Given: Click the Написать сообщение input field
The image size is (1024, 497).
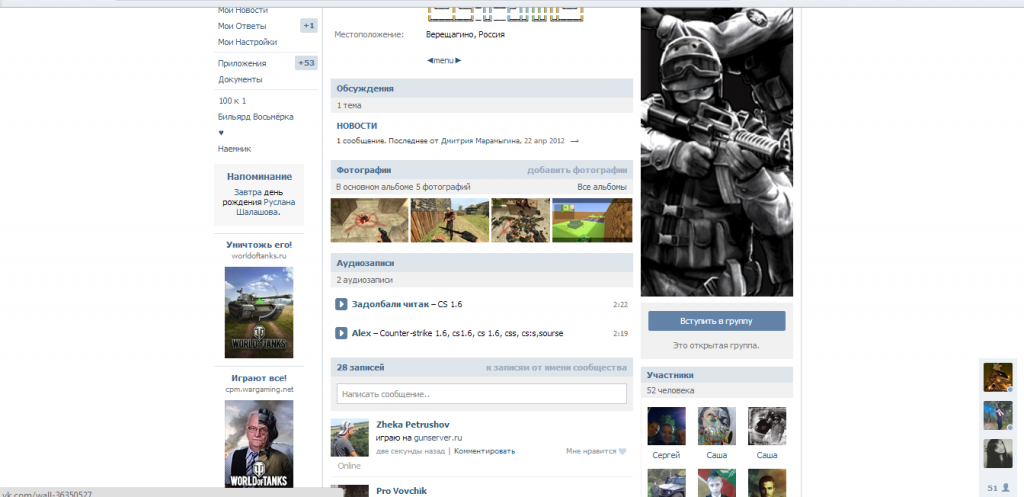Looking at the screenshot, I should pyautogui.click(x=481, y=394).
